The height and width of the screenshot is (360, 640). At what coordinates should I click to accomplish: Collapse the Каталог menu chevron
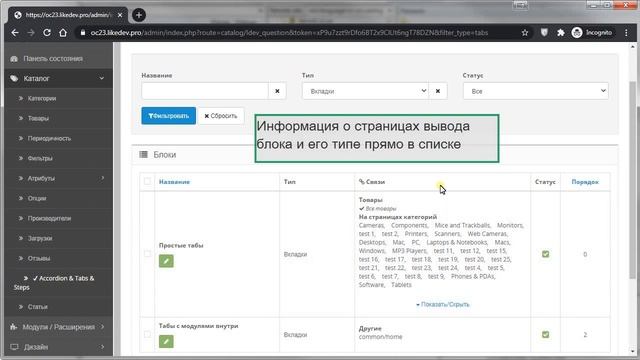tap(102, 78)
